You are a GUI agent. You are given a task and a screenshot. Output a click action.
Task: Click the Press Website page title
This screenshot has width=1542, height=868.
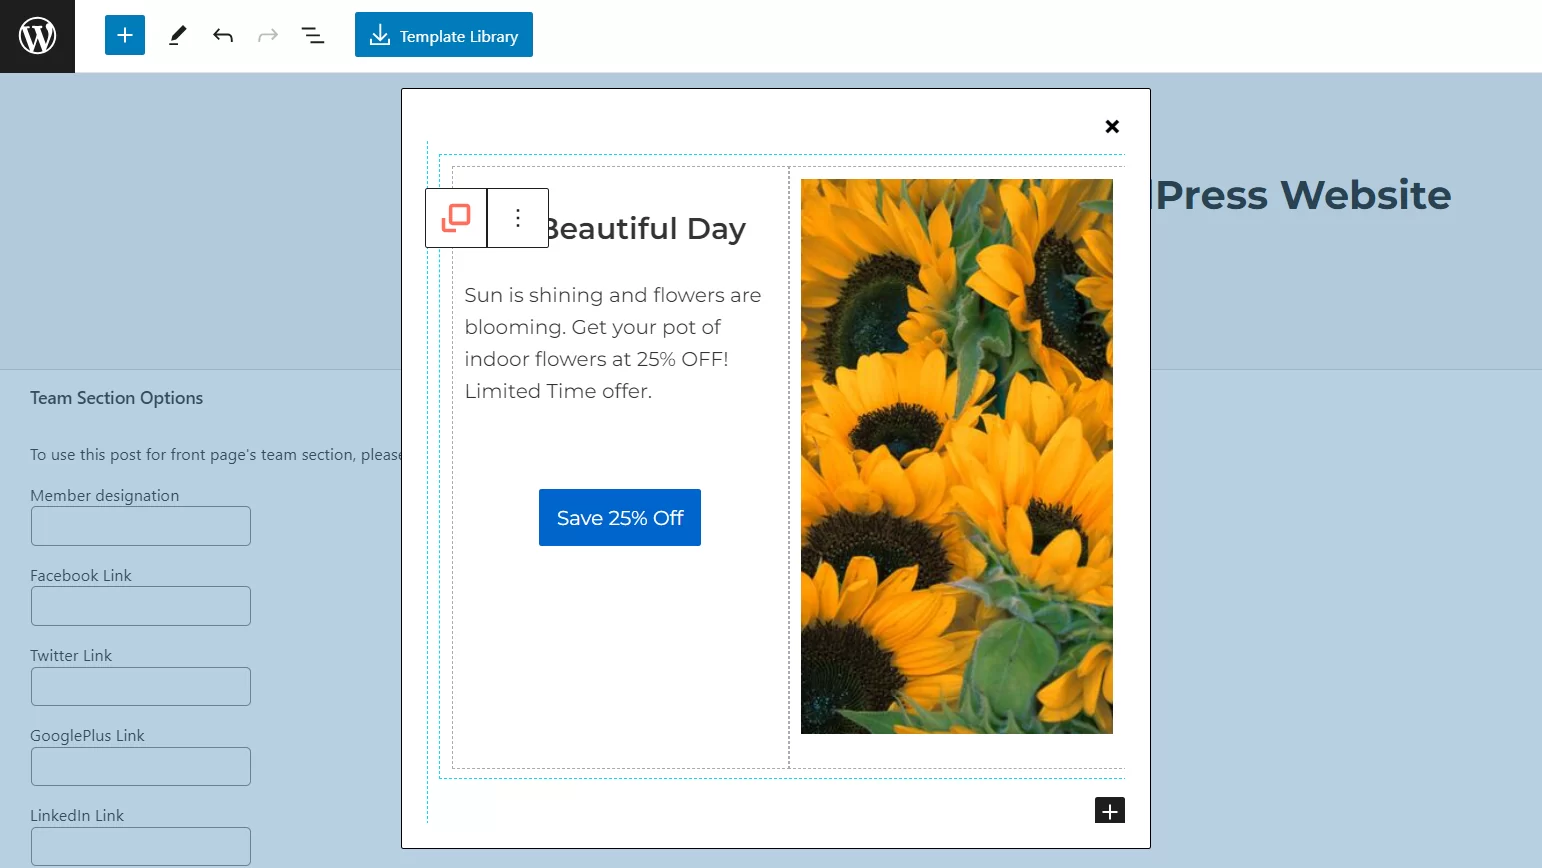(1303, 195)
